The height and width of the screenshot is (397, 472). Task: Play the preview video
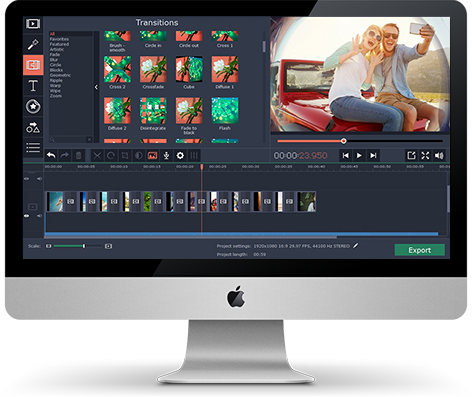tap(359, 155)
